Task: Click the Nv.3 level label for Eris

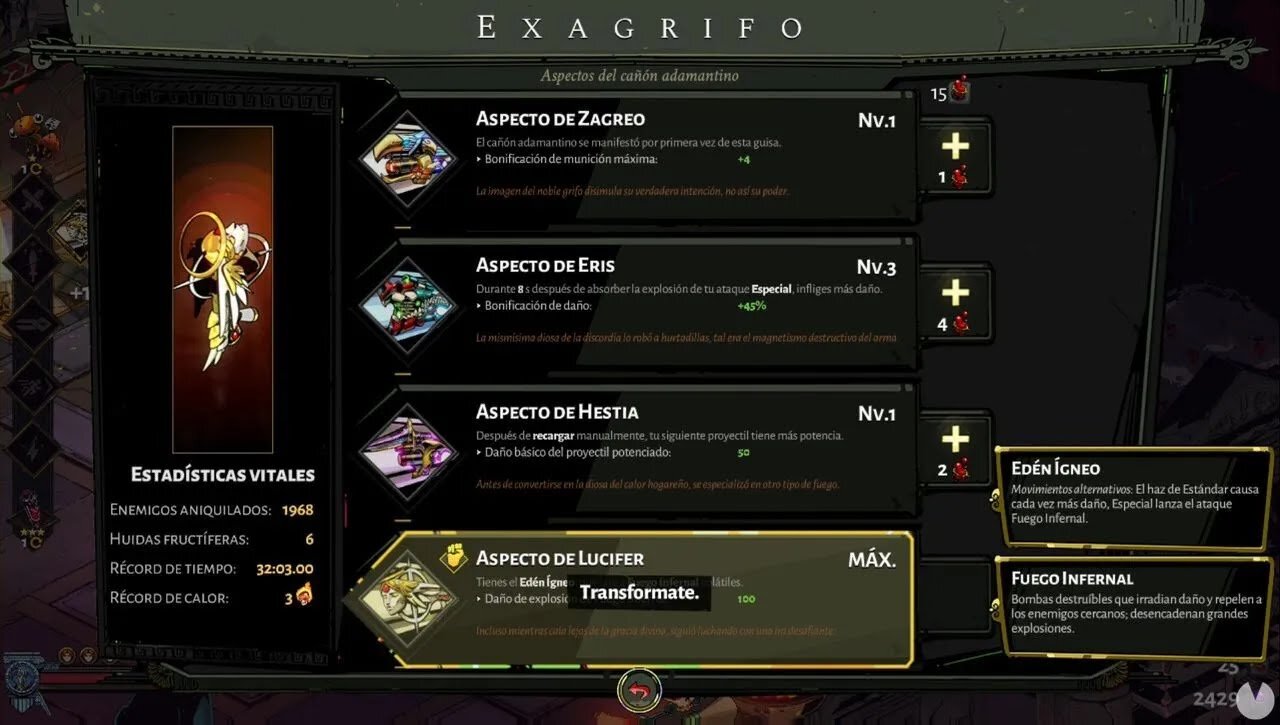Action: pos(876,267)
